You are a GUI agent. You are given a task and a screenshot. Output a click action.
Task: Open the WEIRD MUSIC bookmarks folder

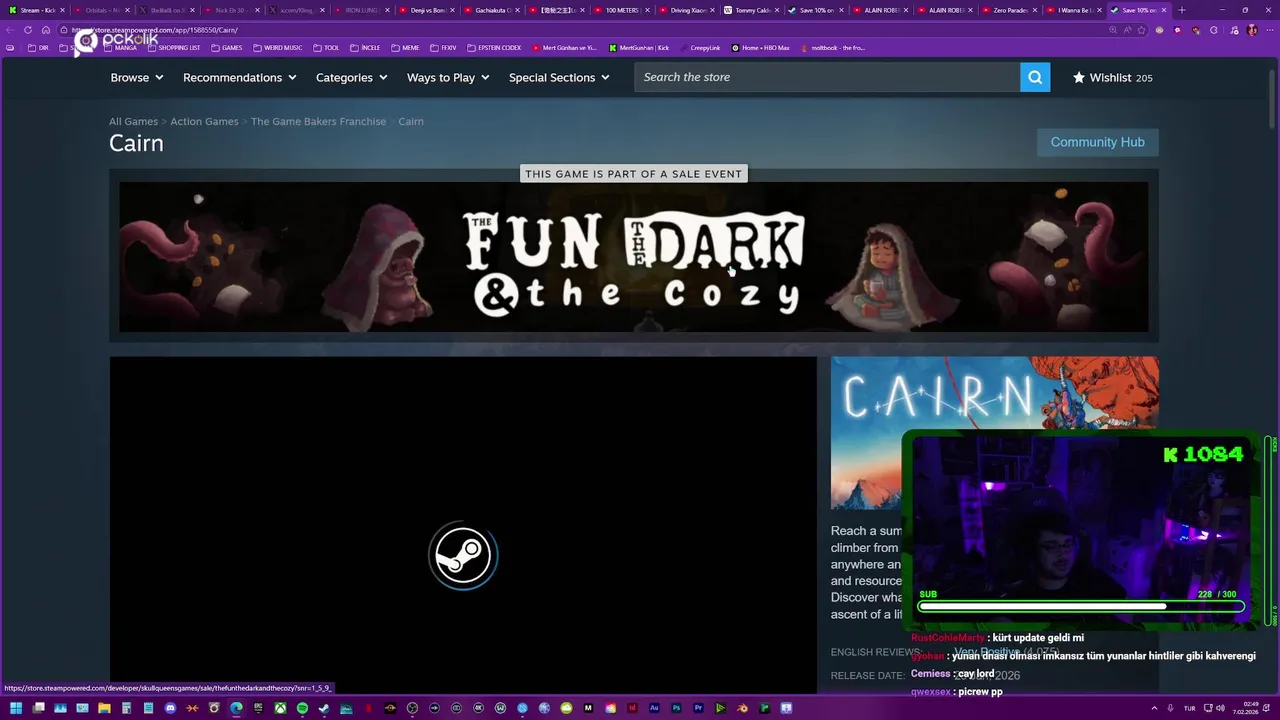click(x=277, y=48)
